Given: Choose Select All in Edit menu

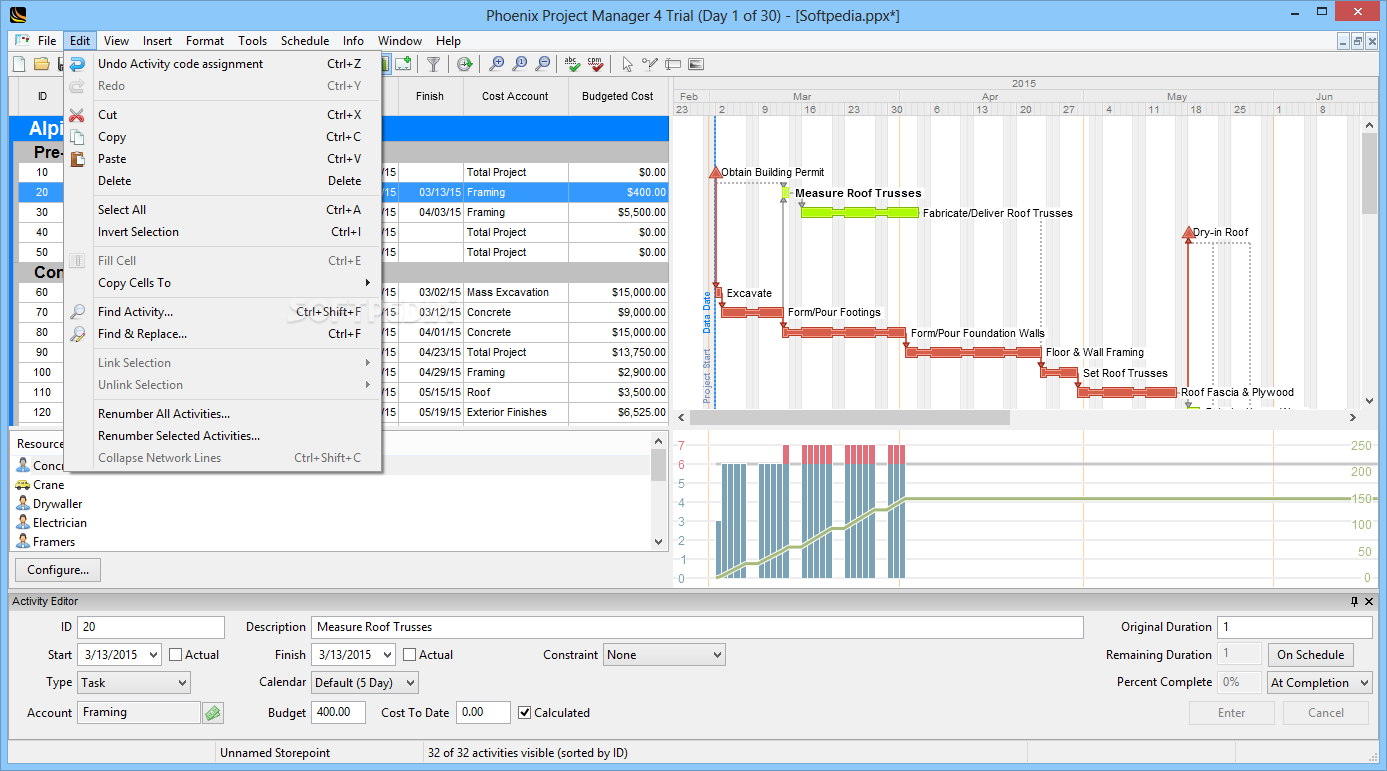Looking at the screenshot, I should click(222, 210).
